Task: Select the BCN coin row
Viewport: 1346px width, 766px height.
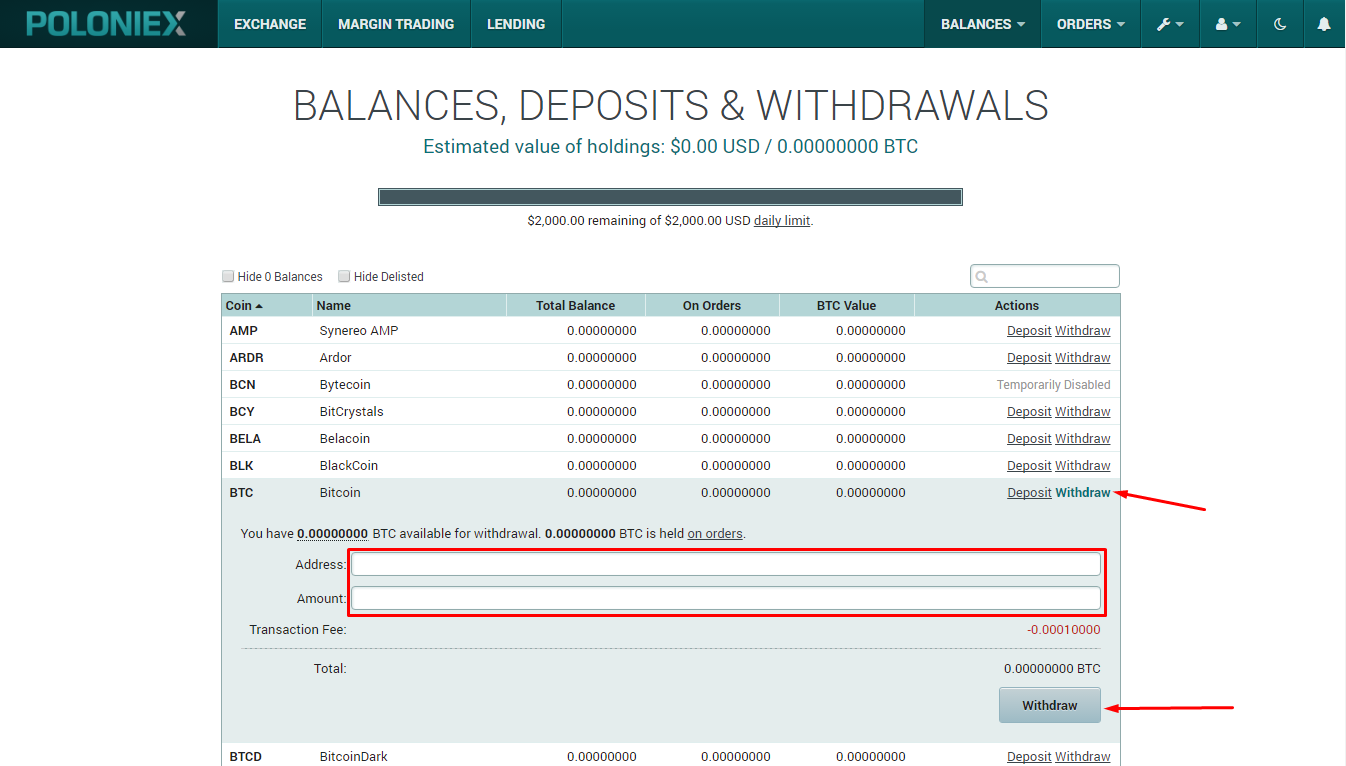Action: [x=671, y=385]
